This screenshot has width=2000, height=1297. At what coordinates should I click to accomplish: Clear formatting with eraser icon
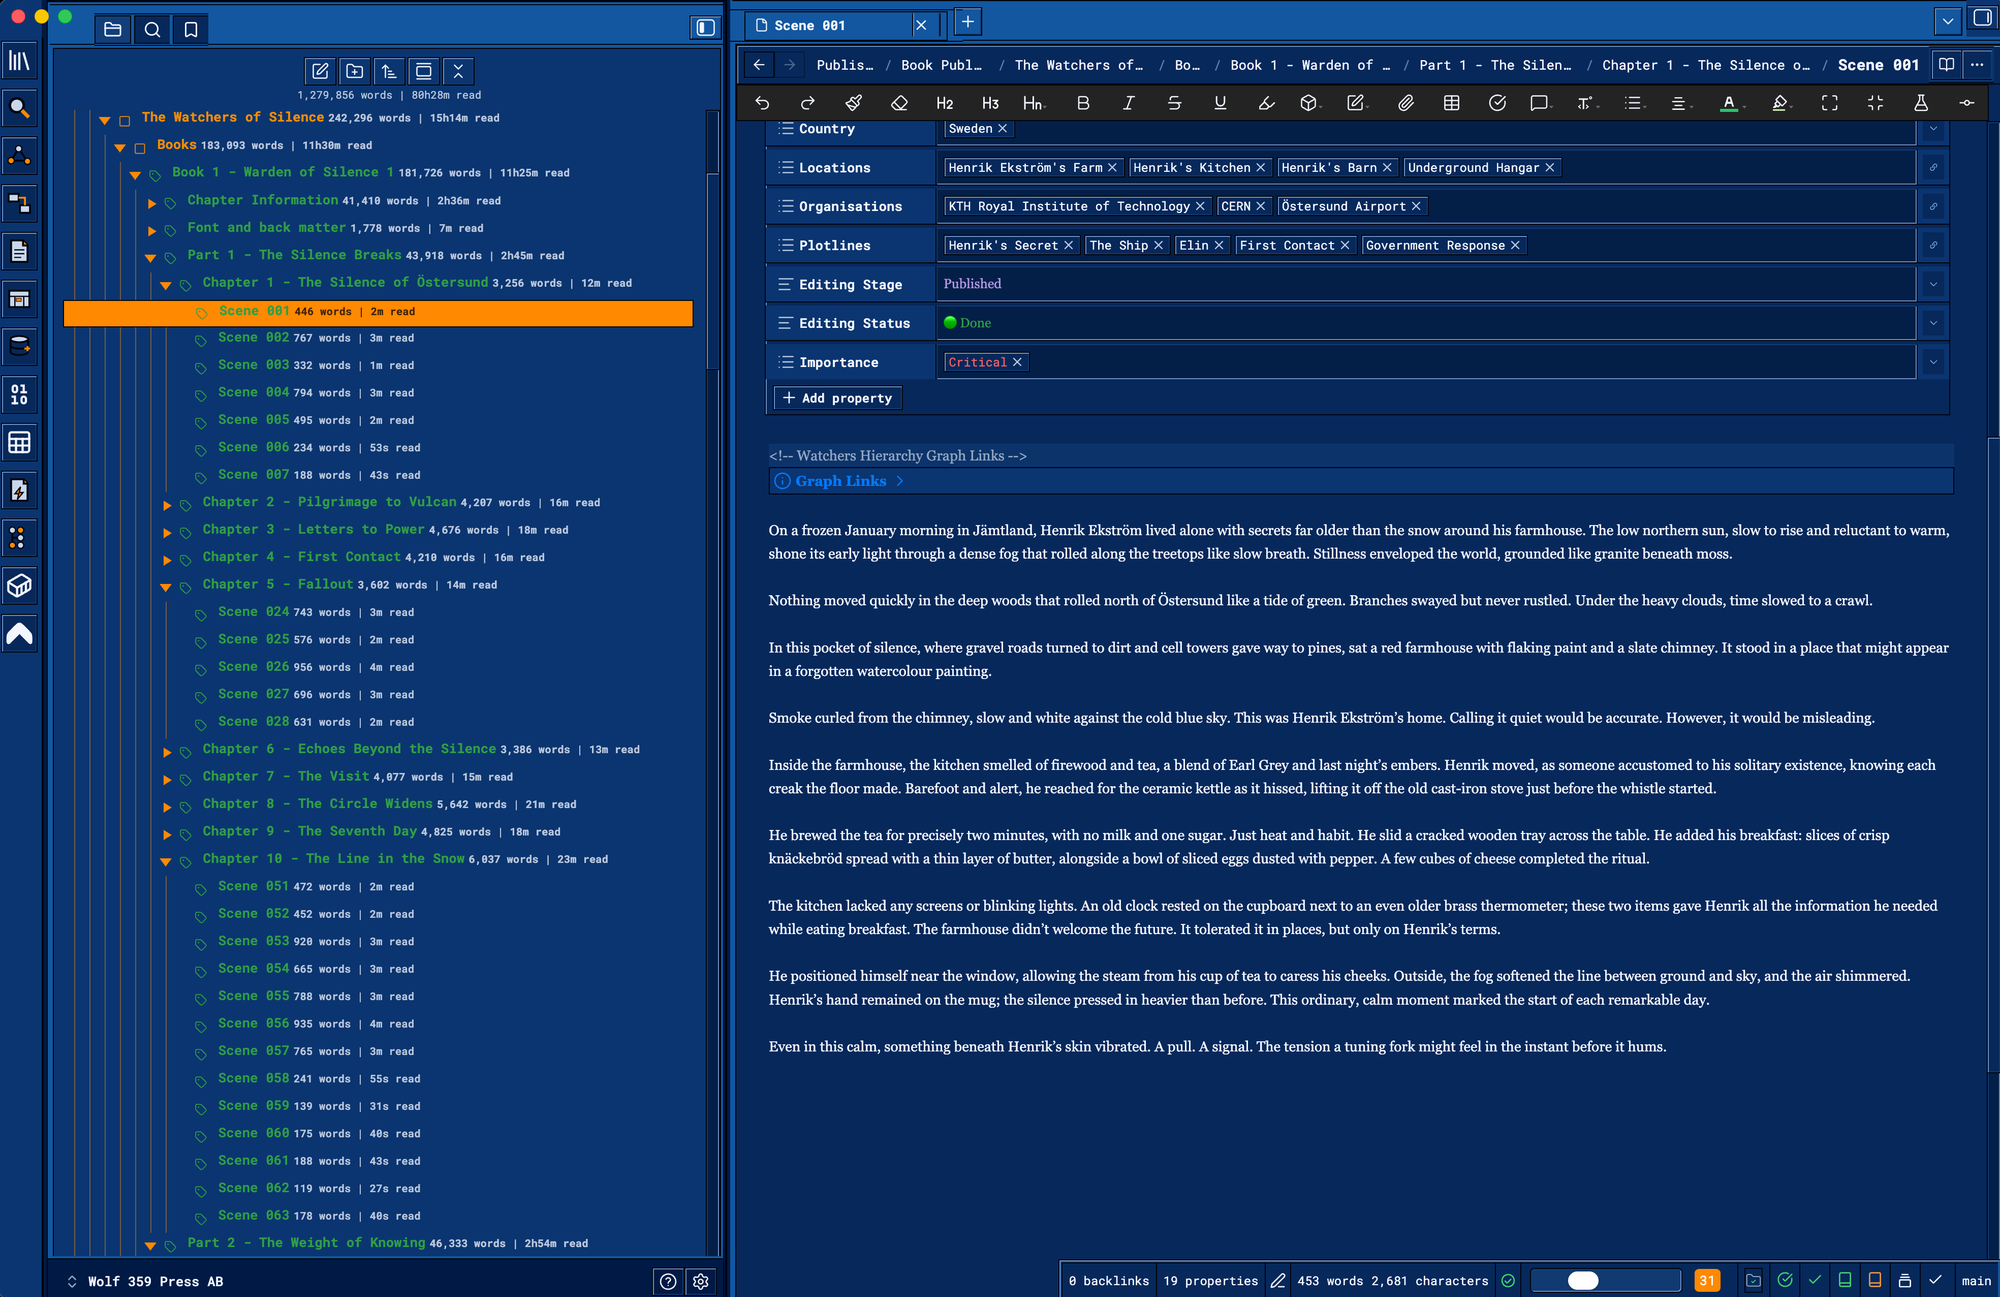[899, 103]
